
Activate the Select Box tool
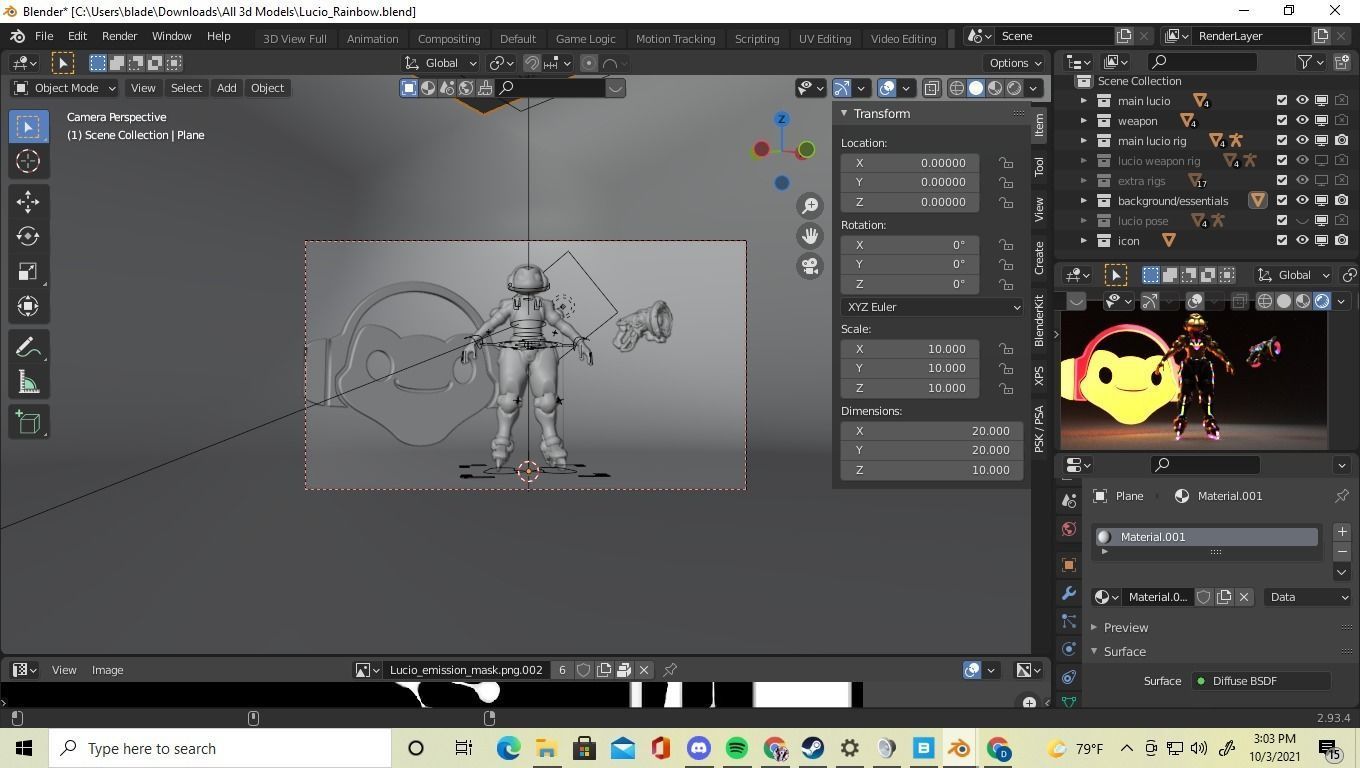(28, 126)
